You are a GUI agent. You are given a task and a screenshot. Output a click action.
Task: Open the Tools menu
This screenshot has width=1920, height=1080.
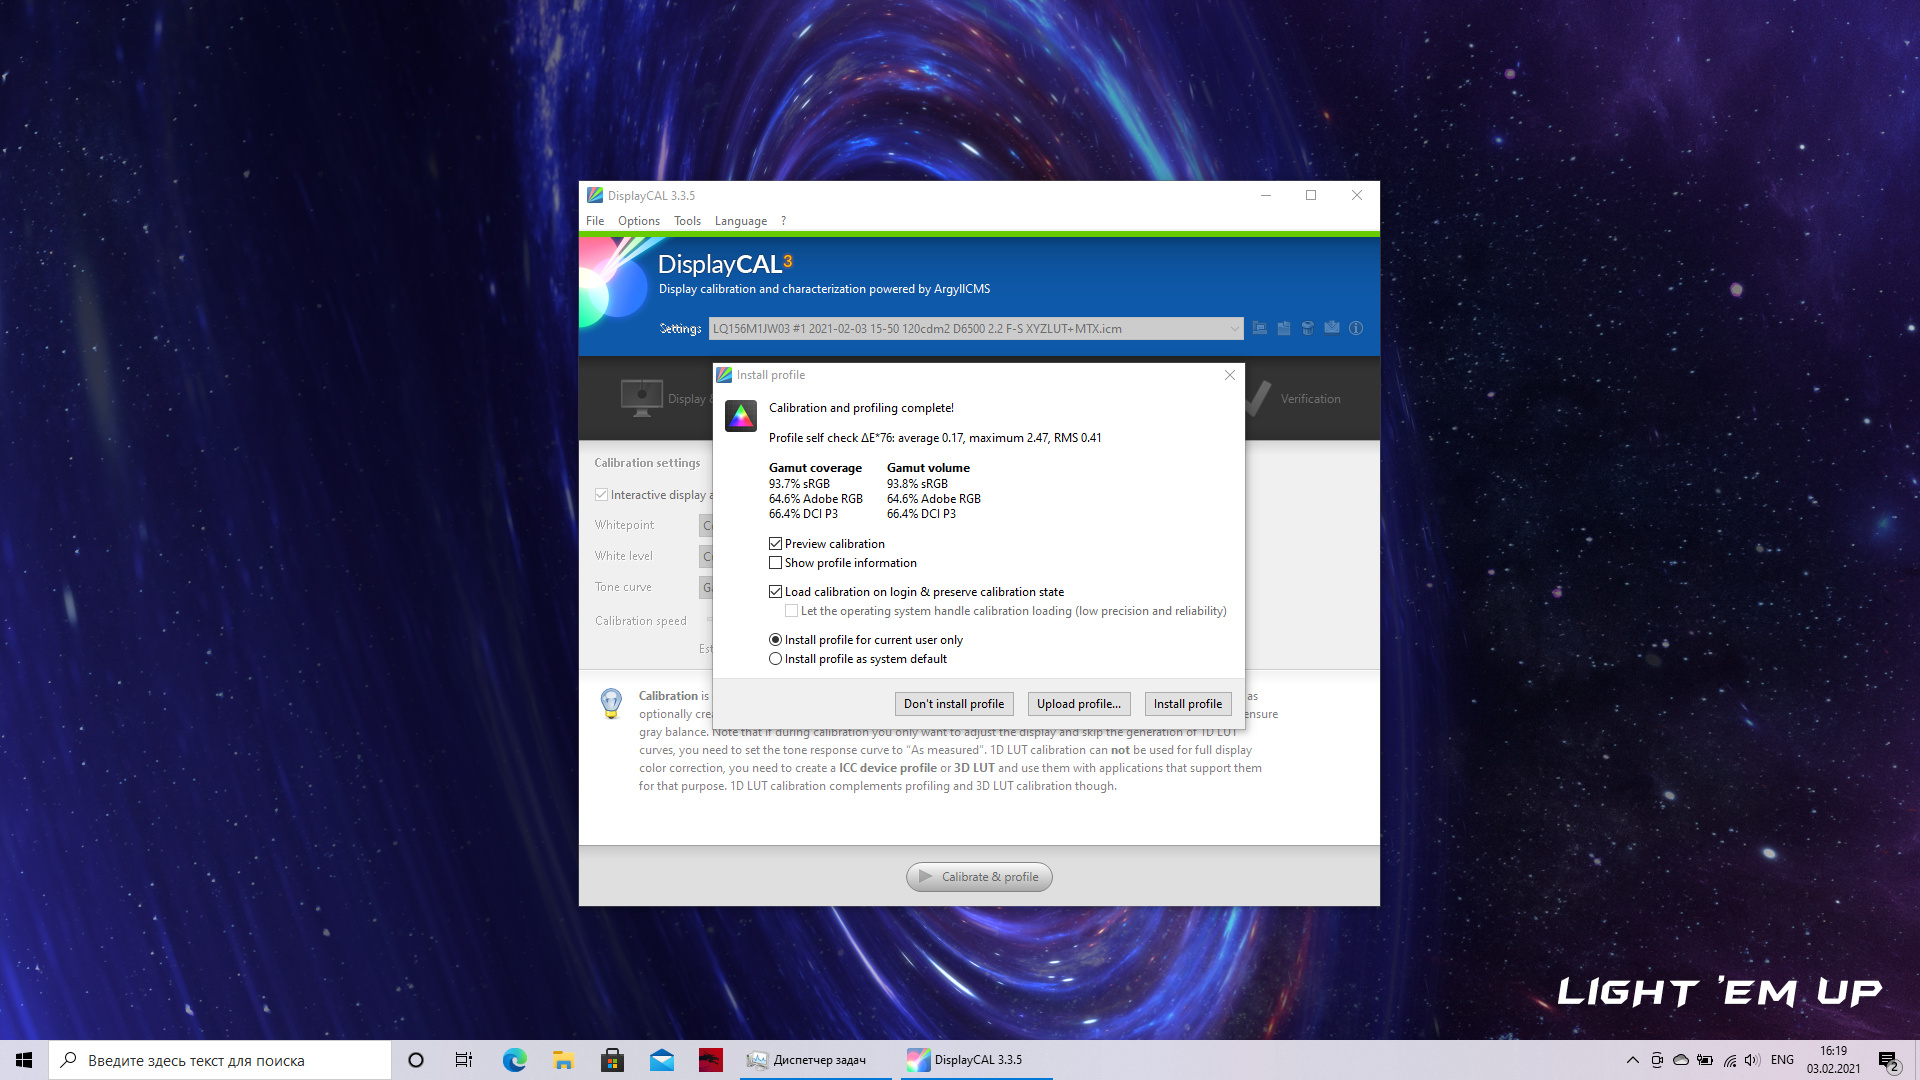point(687,221)
